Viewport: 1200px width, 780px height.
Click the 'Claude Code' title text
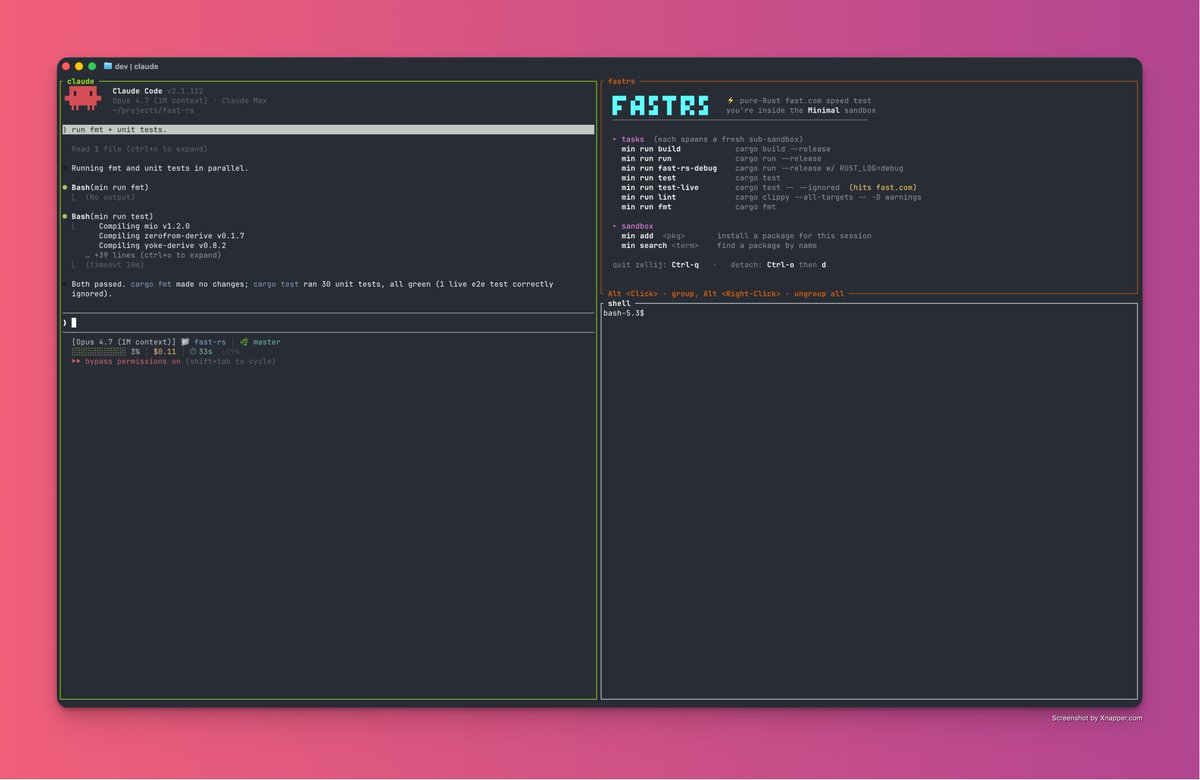click(137, 91)
